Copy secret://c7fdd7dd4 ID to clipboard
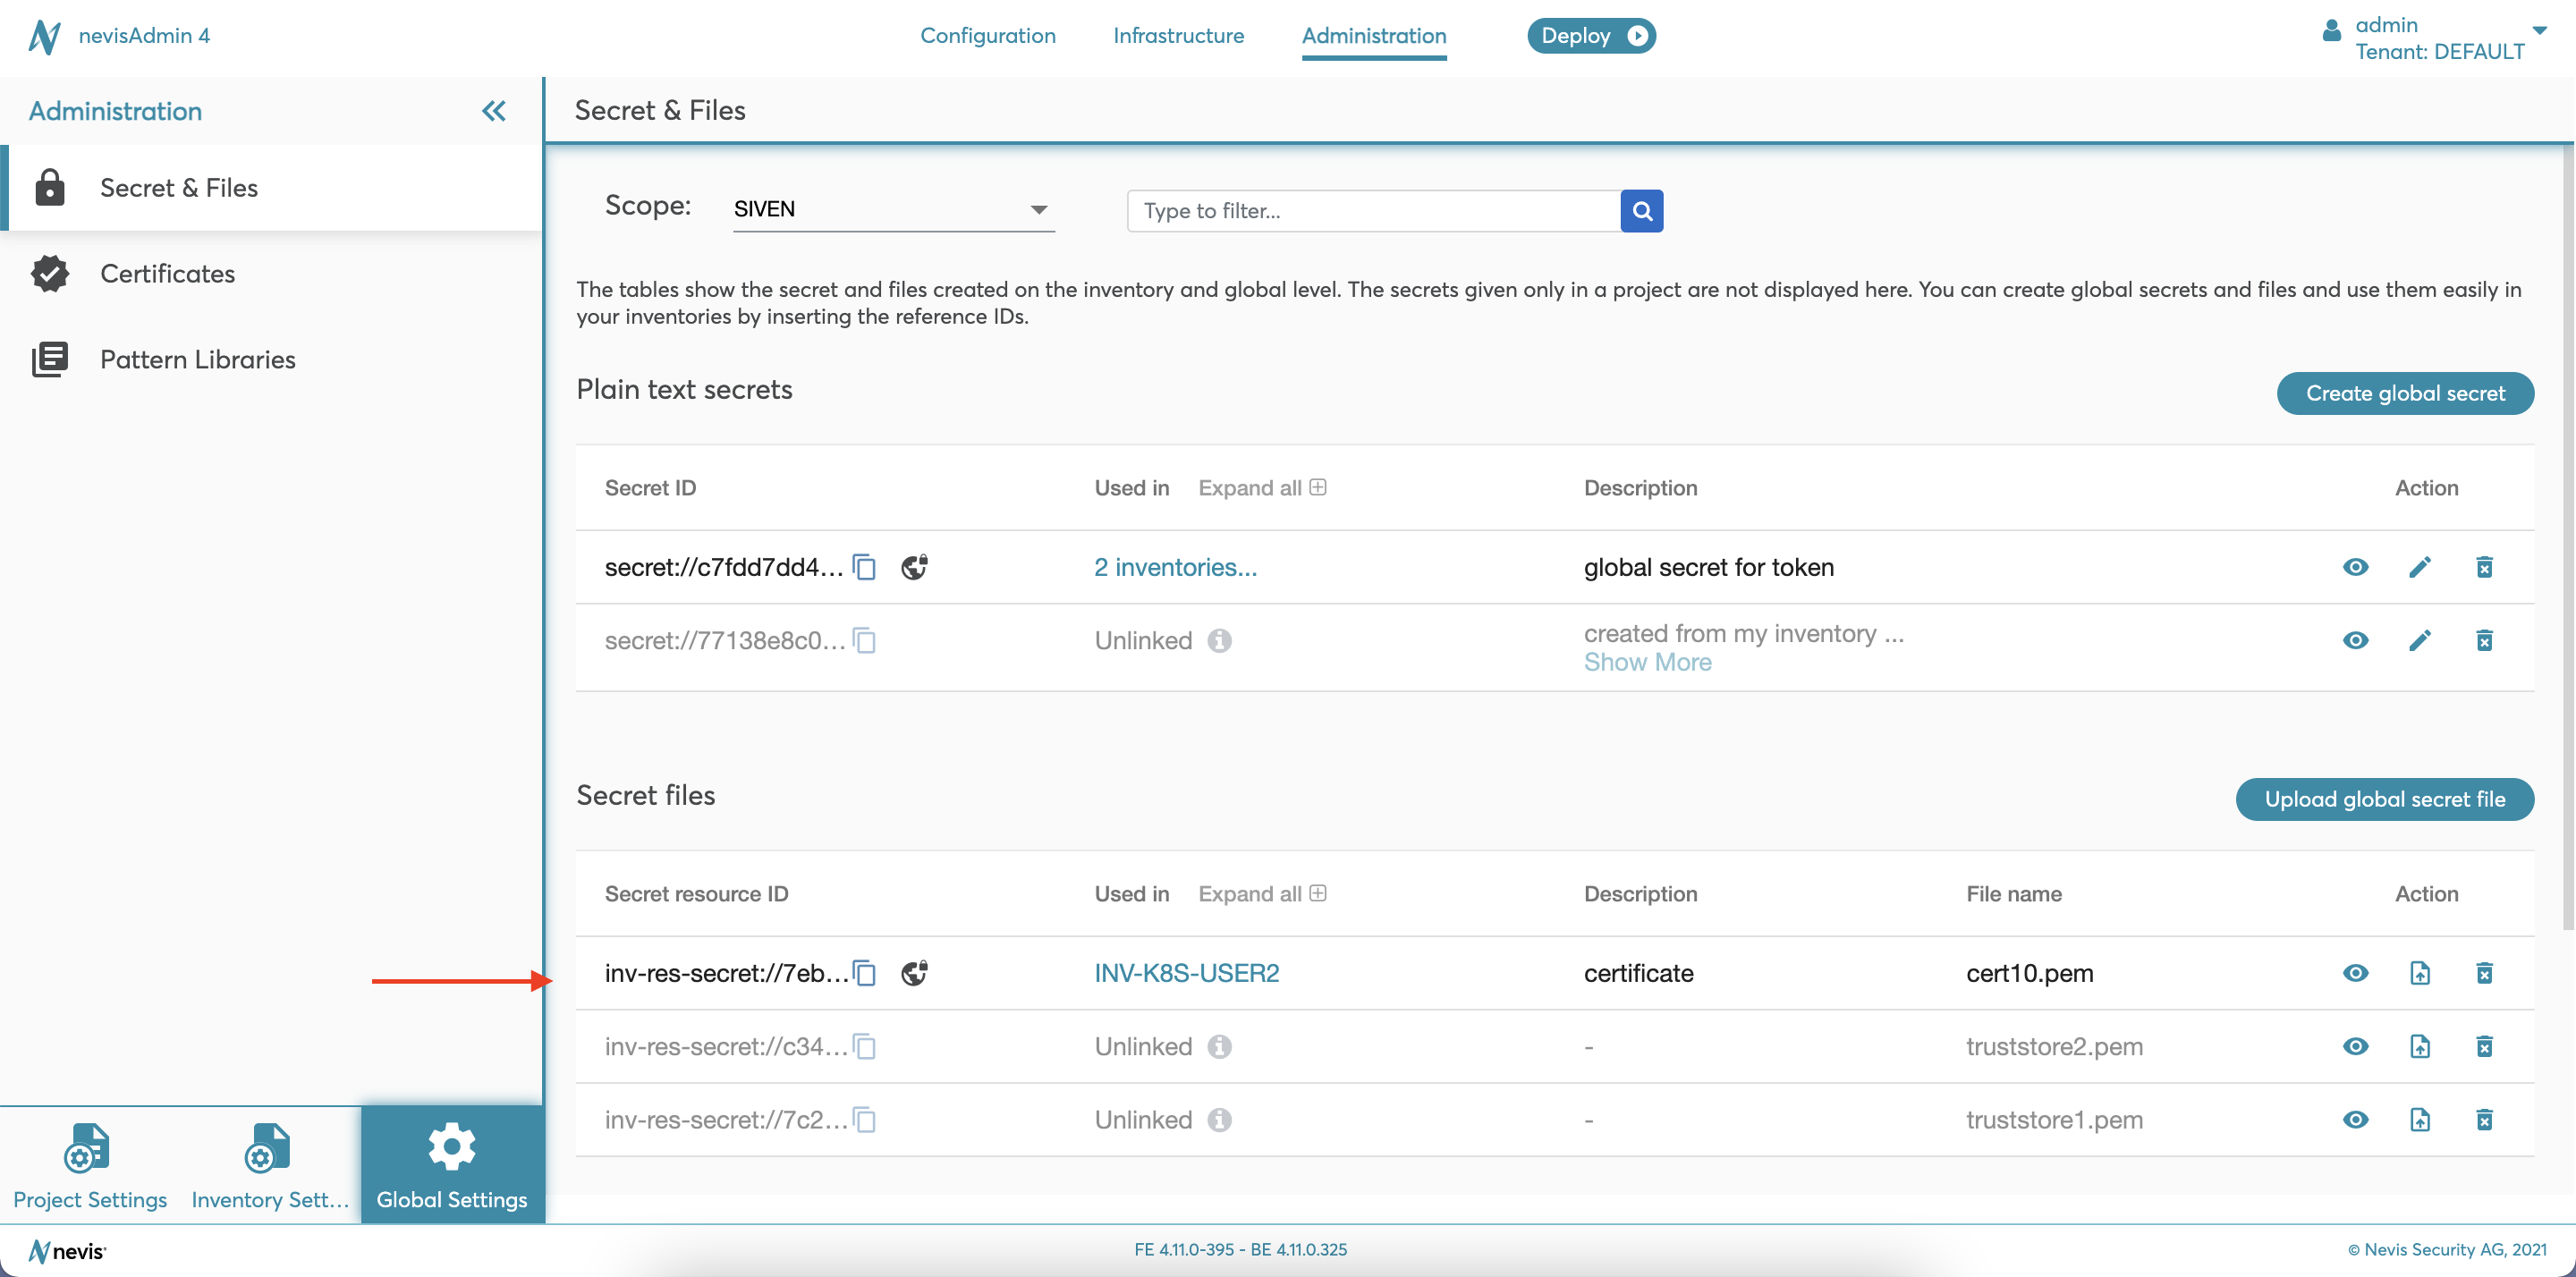 [x=865, y=567]
